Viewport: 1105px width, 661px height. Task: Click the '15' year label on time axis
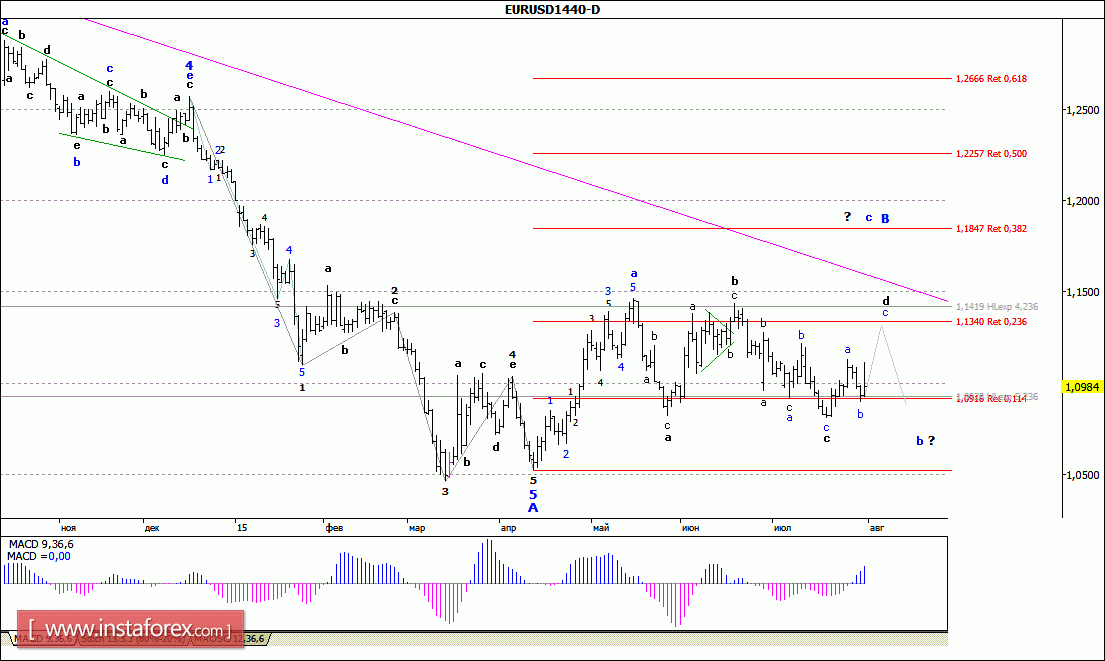[x=242, y=528]
